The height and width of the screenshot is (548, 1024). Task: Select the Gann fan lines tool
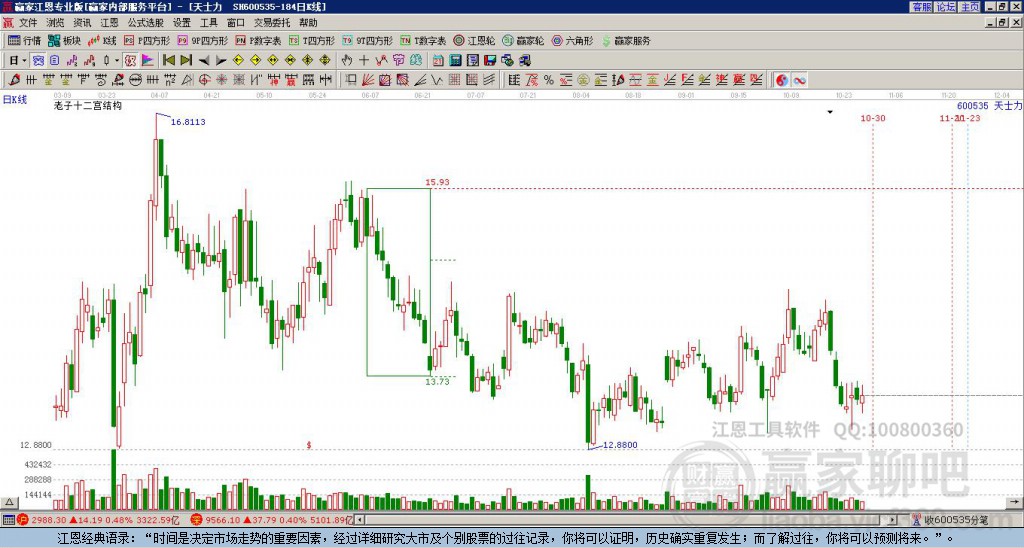[368, 80]
